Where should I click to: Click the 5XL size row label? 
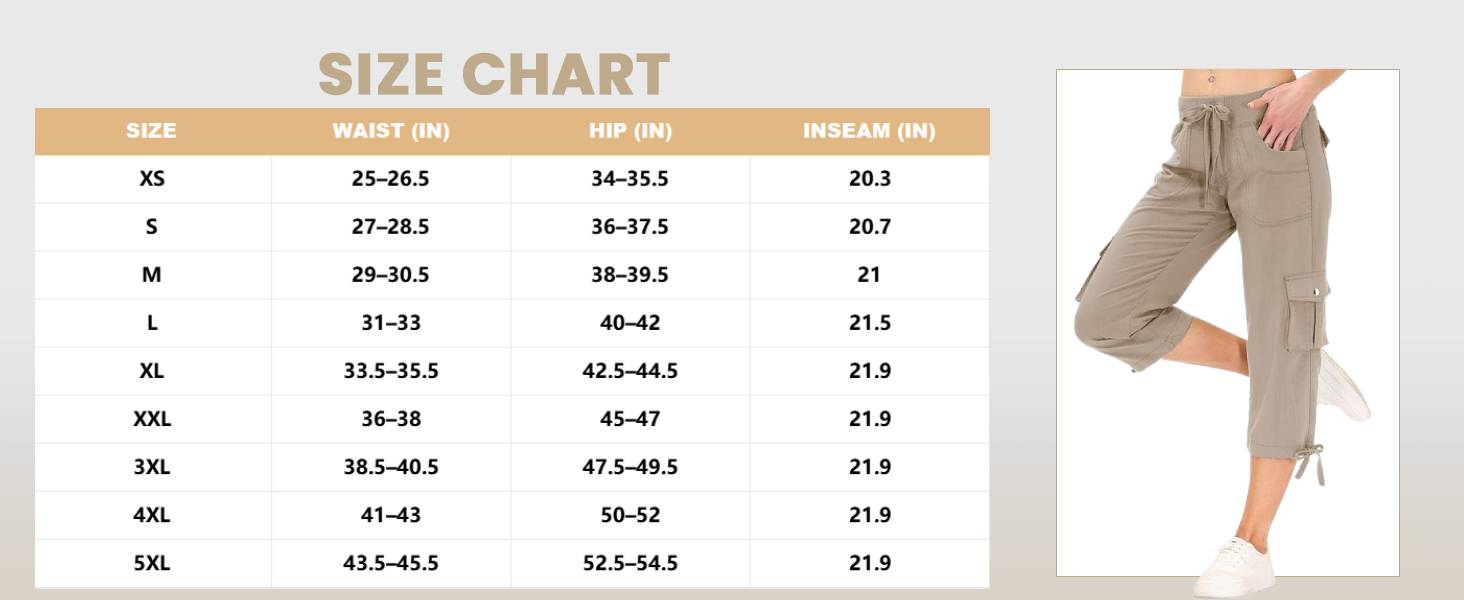coord(152,563)
